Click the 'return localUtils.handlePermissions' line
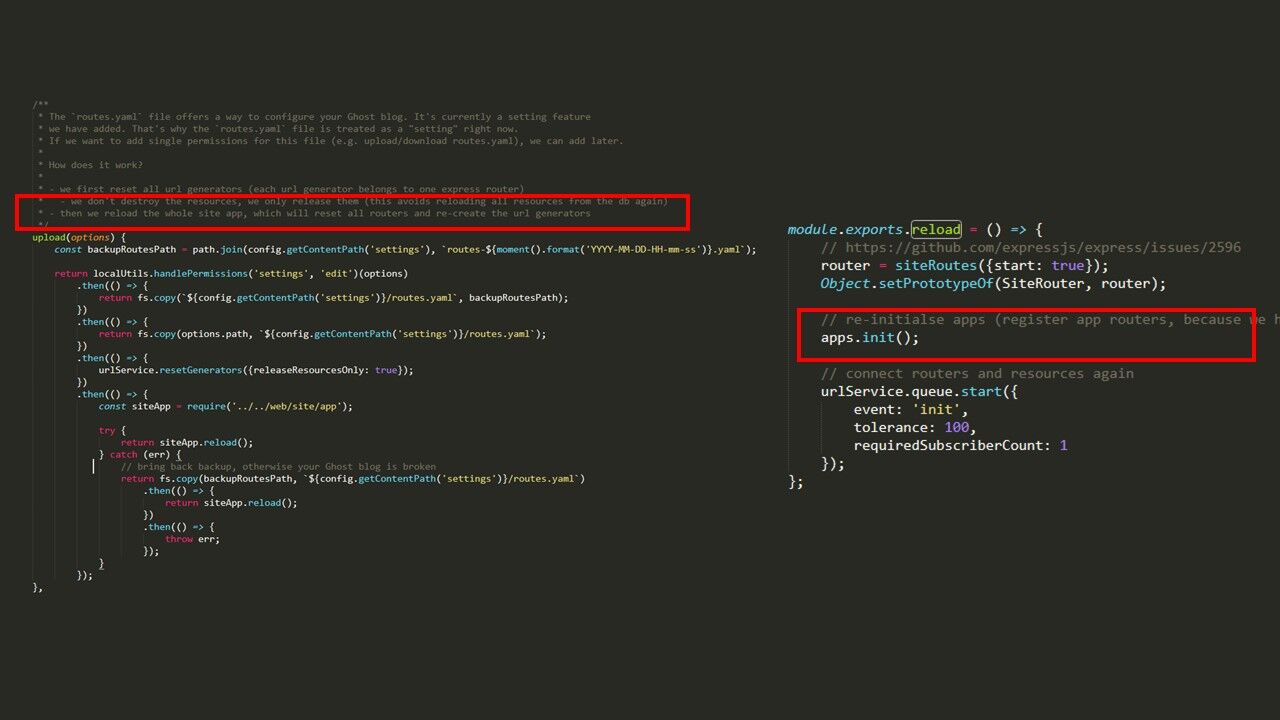1280x720 pixels. point(231,273)
